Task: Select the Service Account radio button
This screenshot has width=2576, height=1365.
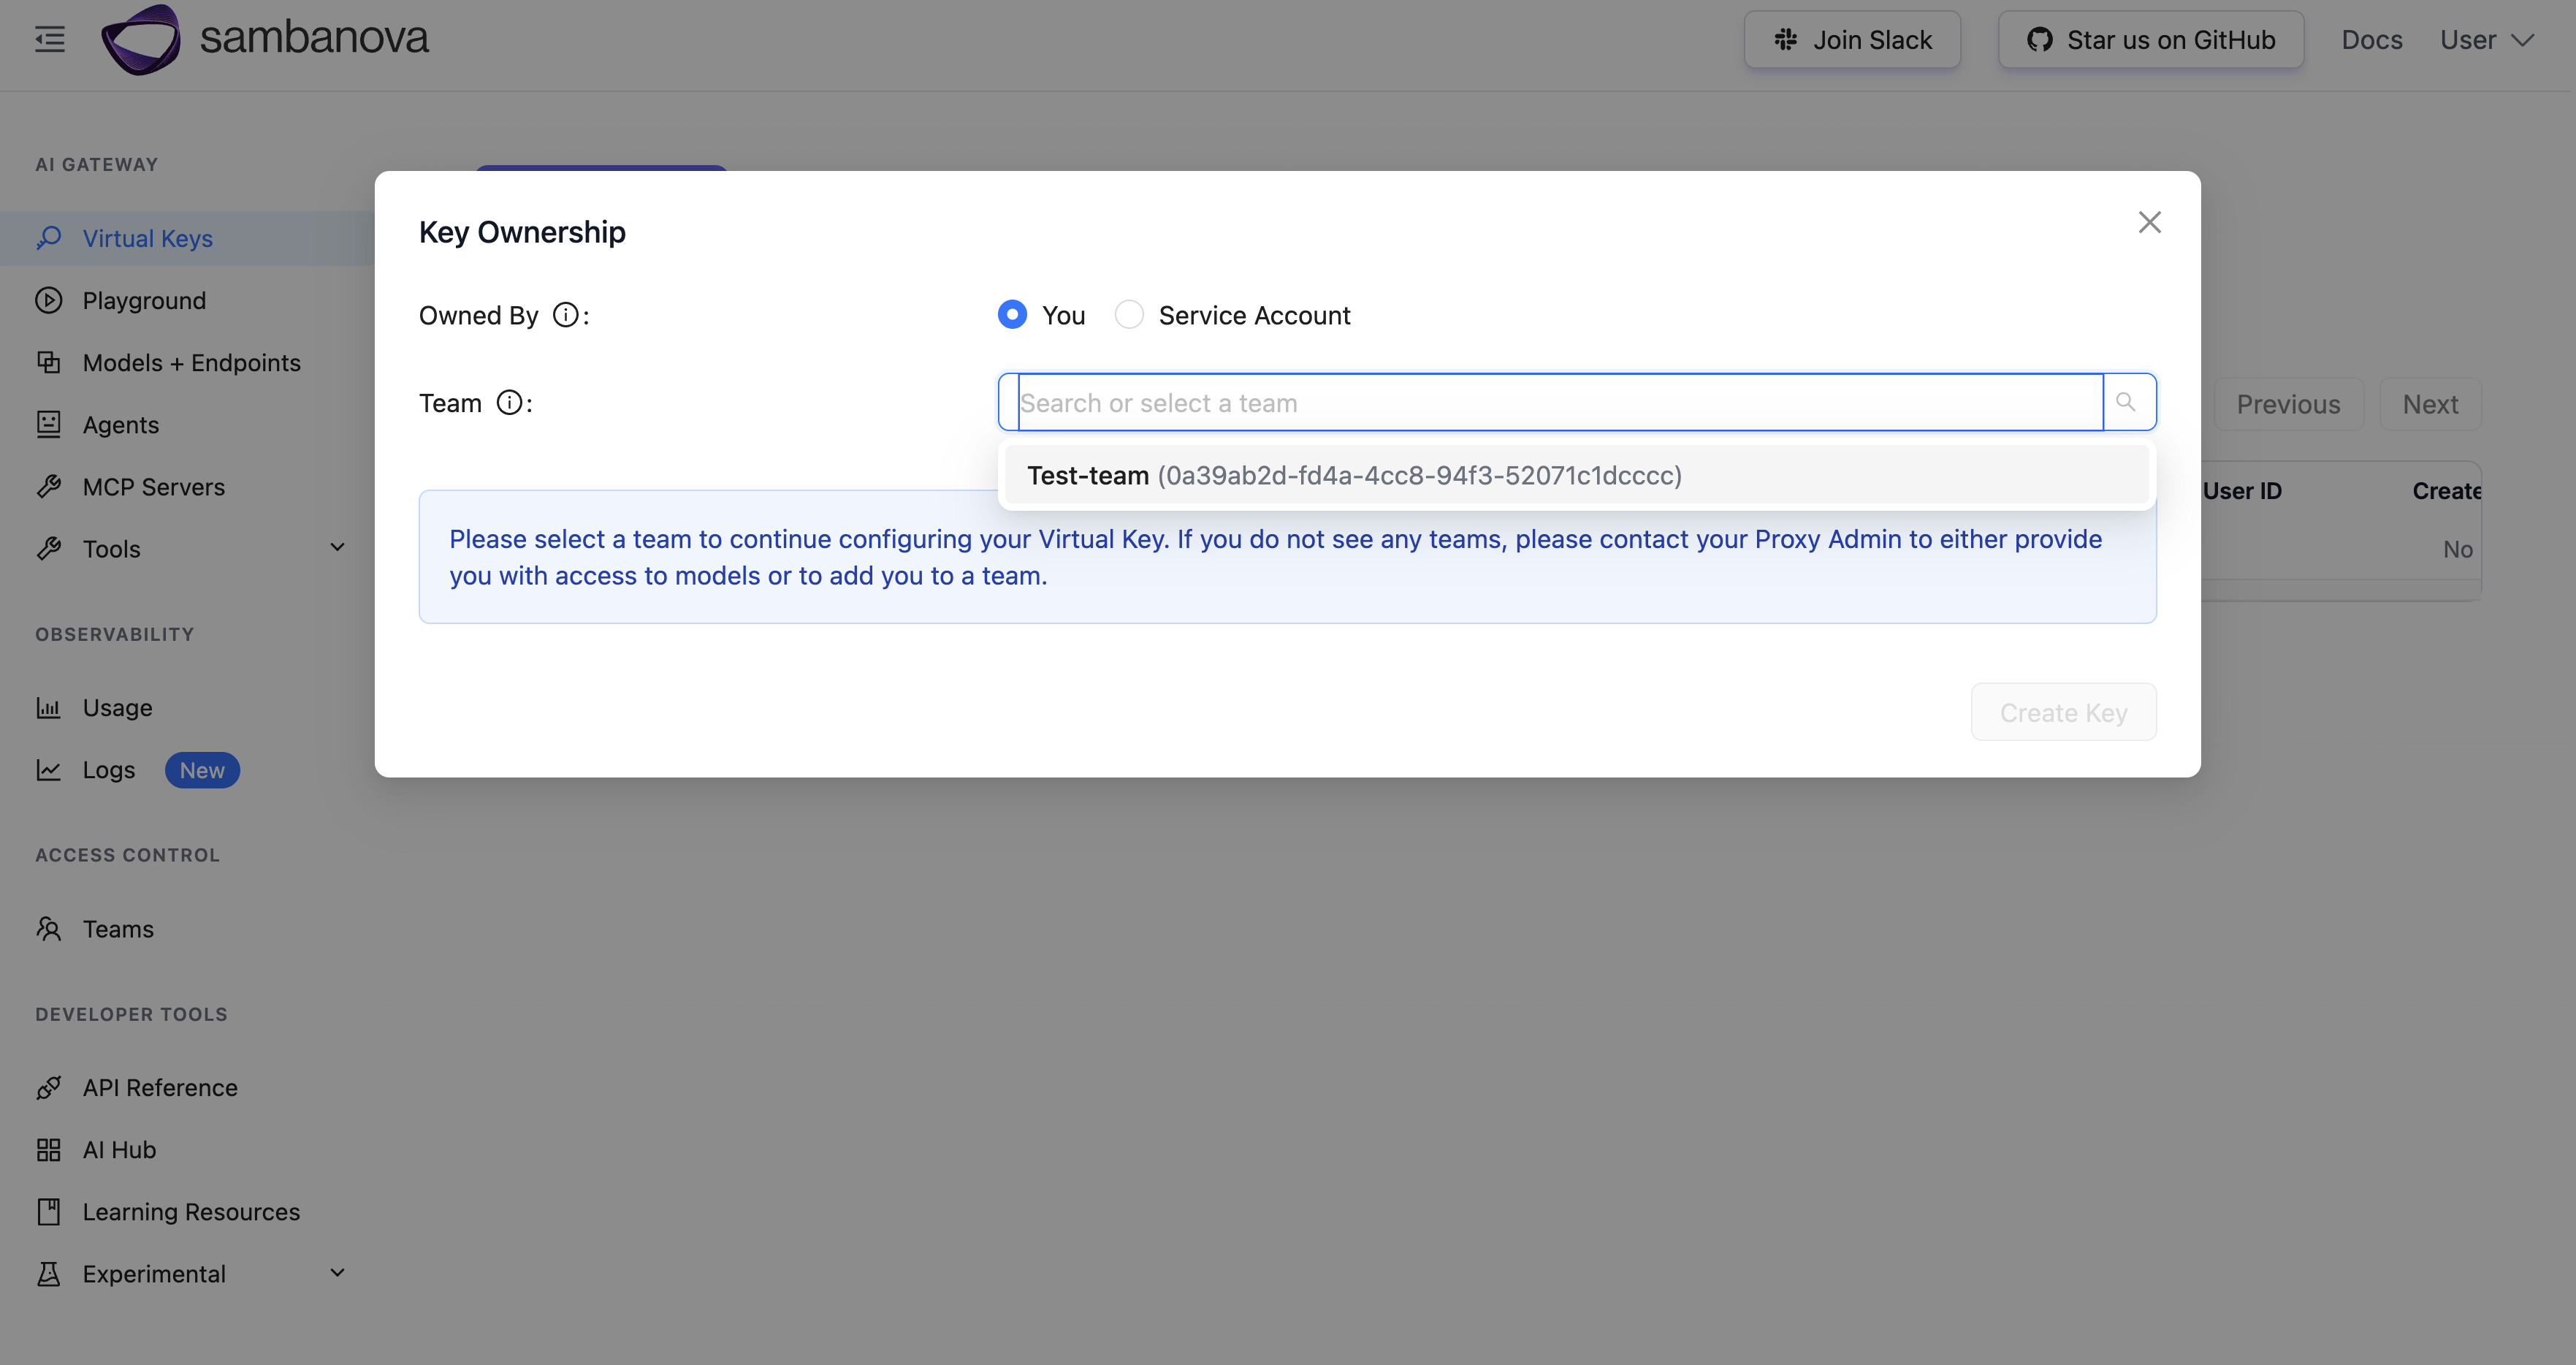Action: 1129,315
